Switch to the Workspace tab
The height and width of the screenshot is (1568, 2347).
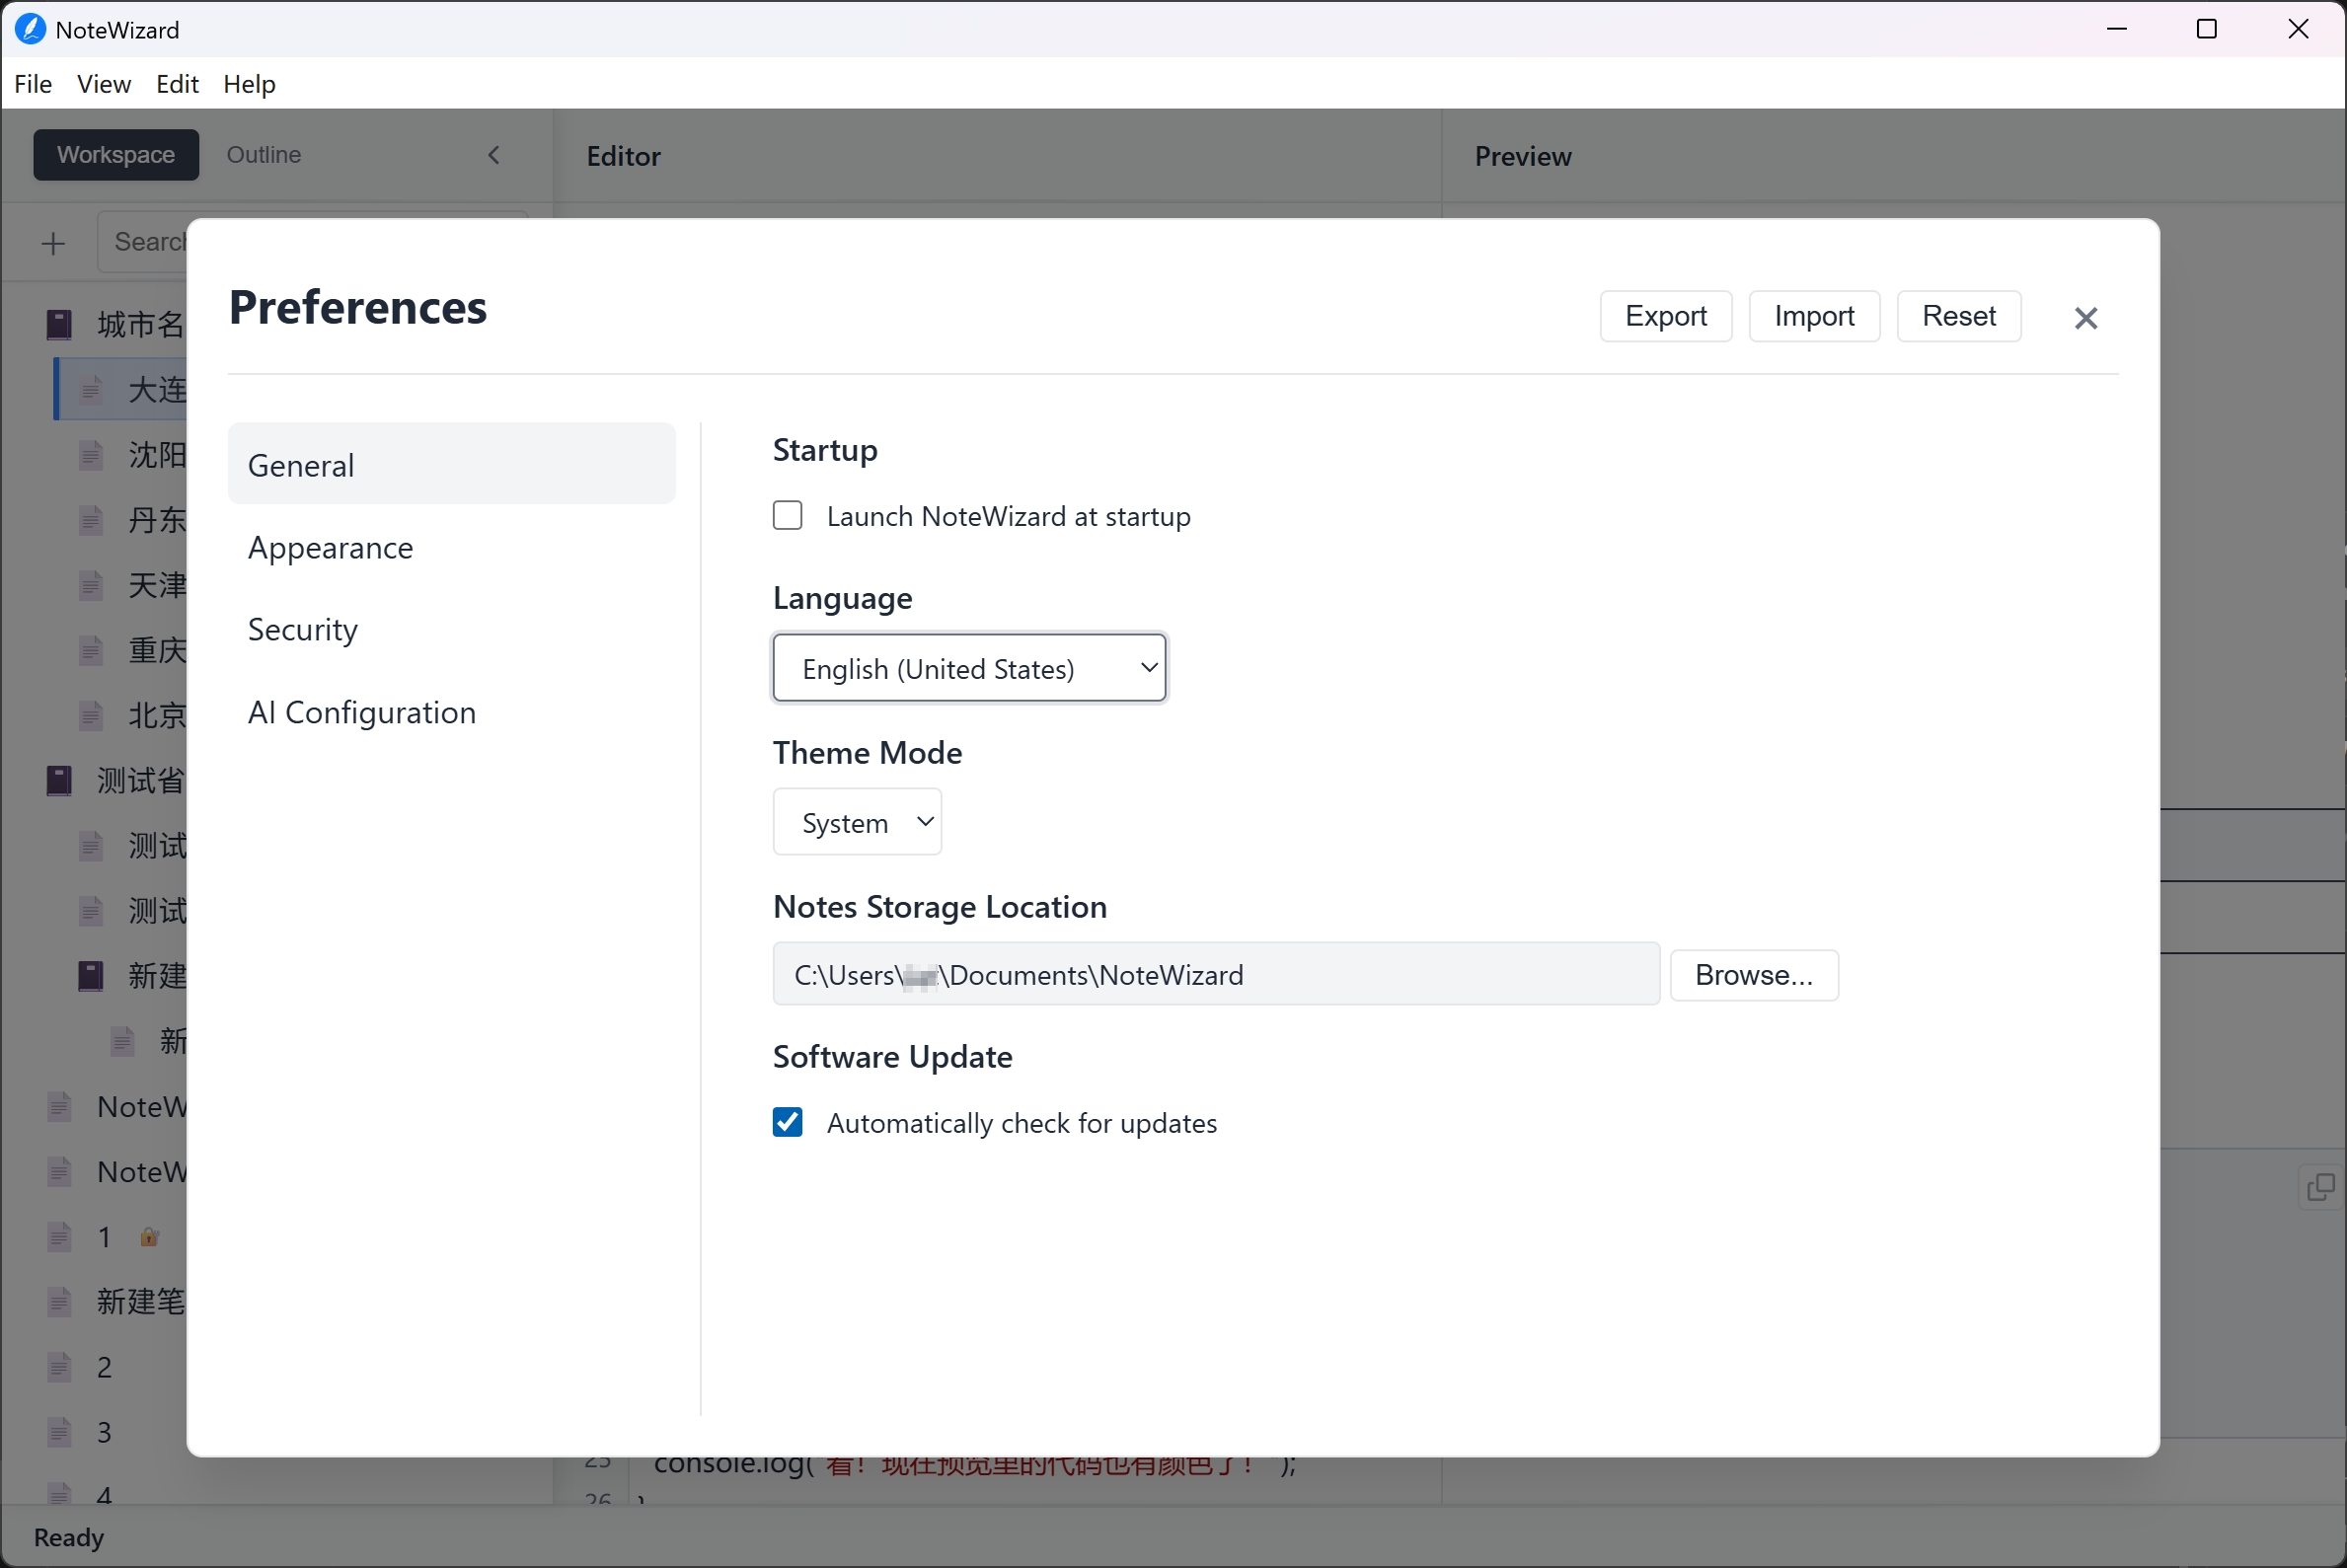(116, 155)
